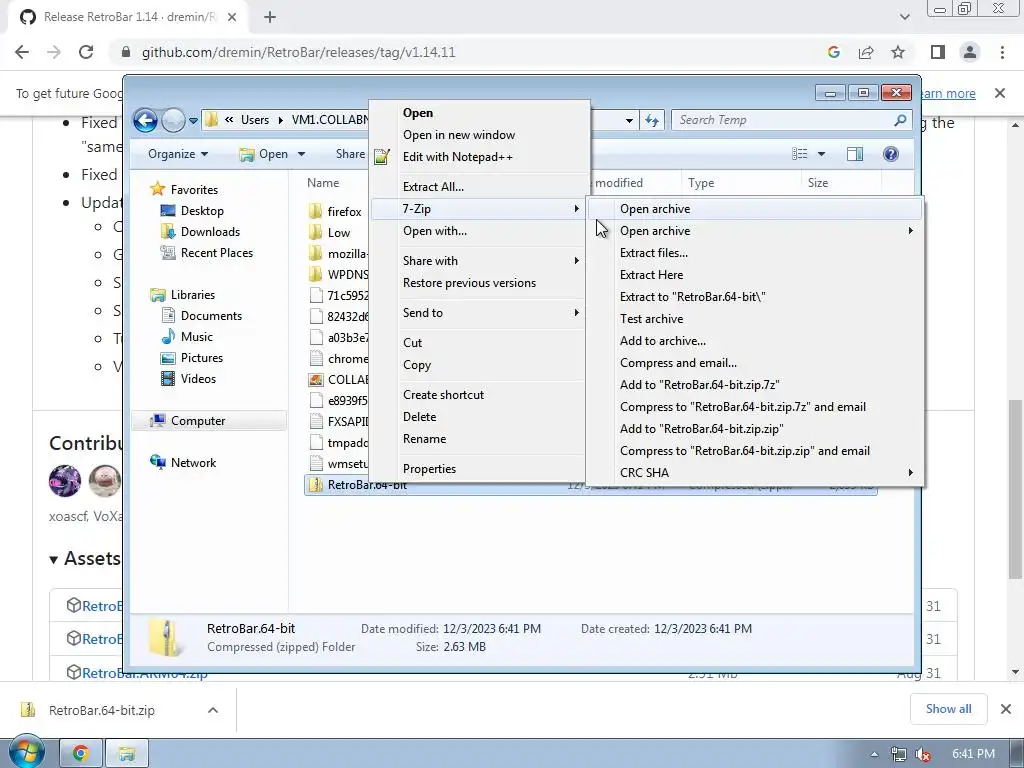
Task: Choose Delete in context menu
Action: click(479, 417)
